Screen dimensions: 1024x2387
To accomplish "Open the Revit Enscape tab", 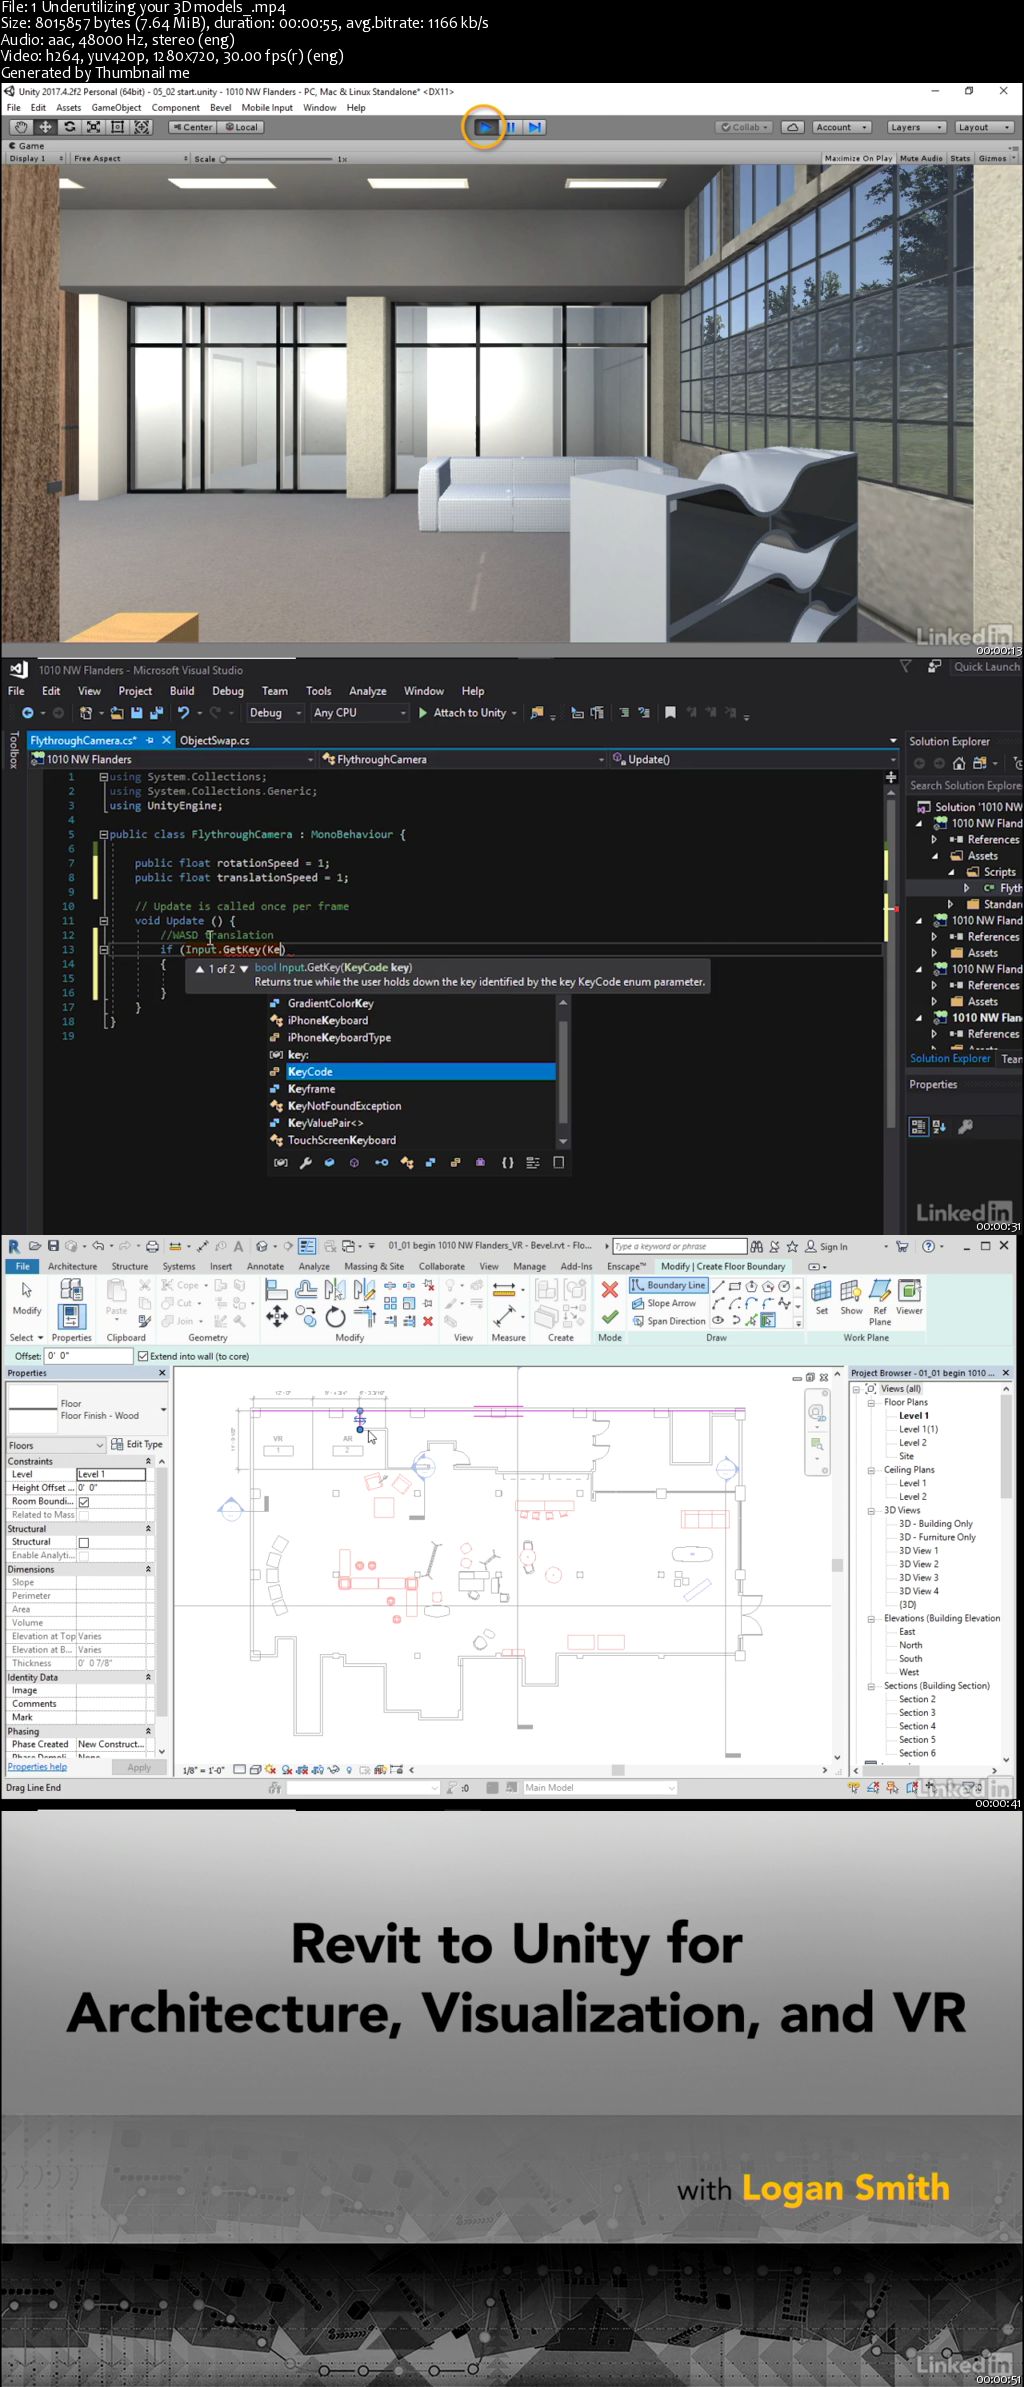I will (626, 1266).
